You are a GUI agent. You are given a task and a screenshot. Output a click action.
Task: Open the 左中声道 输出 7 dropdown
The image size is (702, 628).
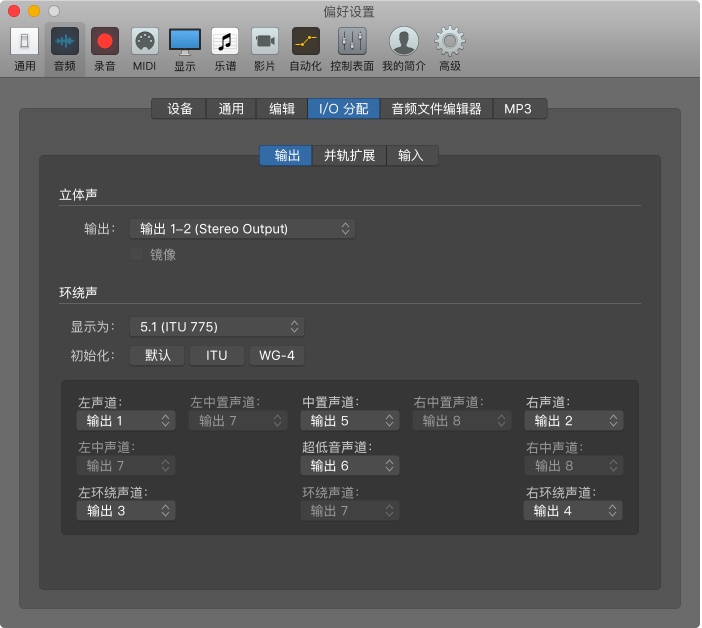tap(126, 466)
